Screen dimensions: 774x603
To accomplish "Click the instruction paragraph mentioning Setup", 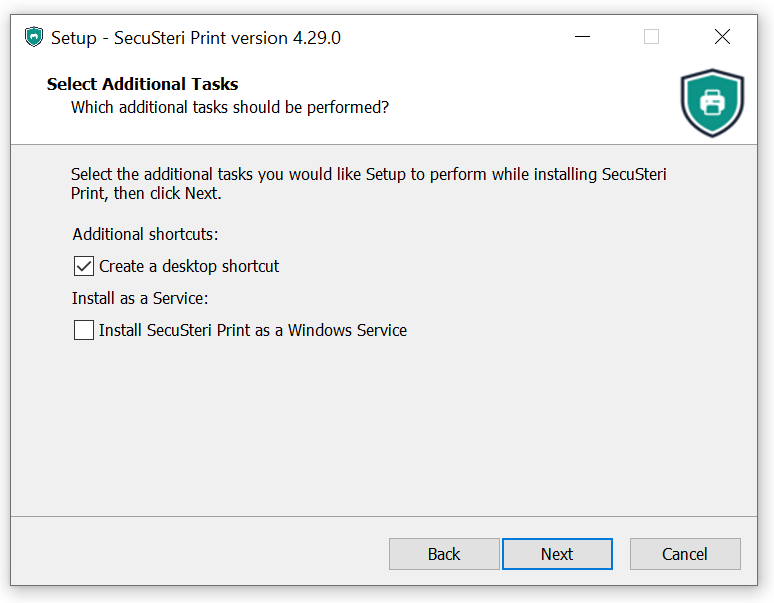I will 369,184.
